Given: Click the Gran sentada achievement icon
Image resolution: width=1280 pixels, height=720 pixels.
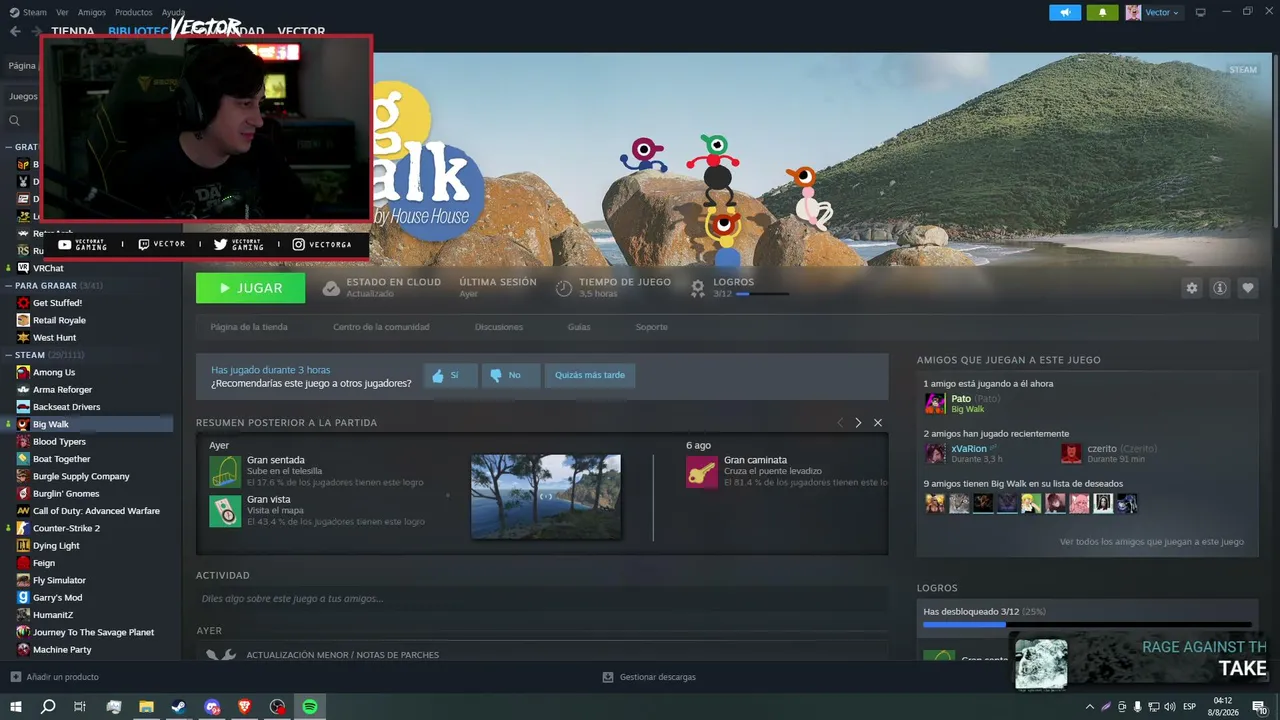Looking at the screenshot, I should click(225, 472).
